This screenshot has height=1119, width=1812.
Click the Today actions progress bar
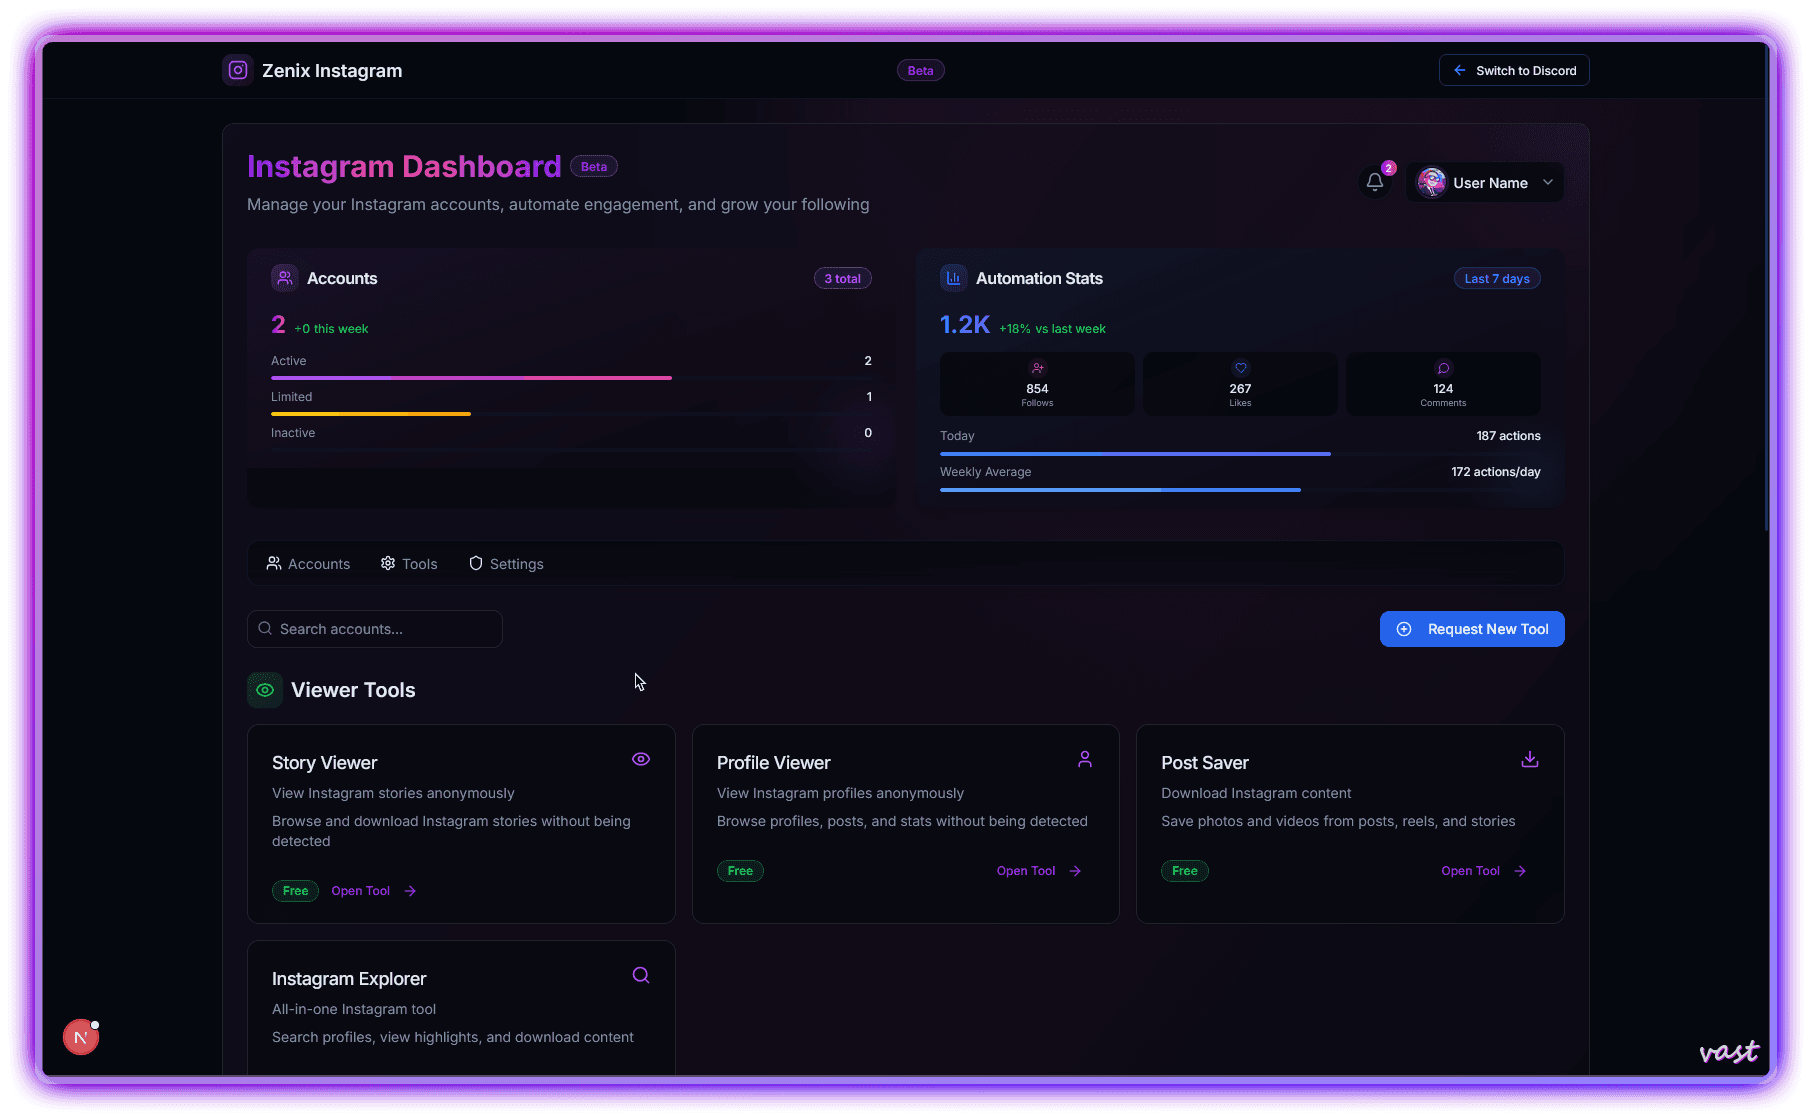(1240, 454)
